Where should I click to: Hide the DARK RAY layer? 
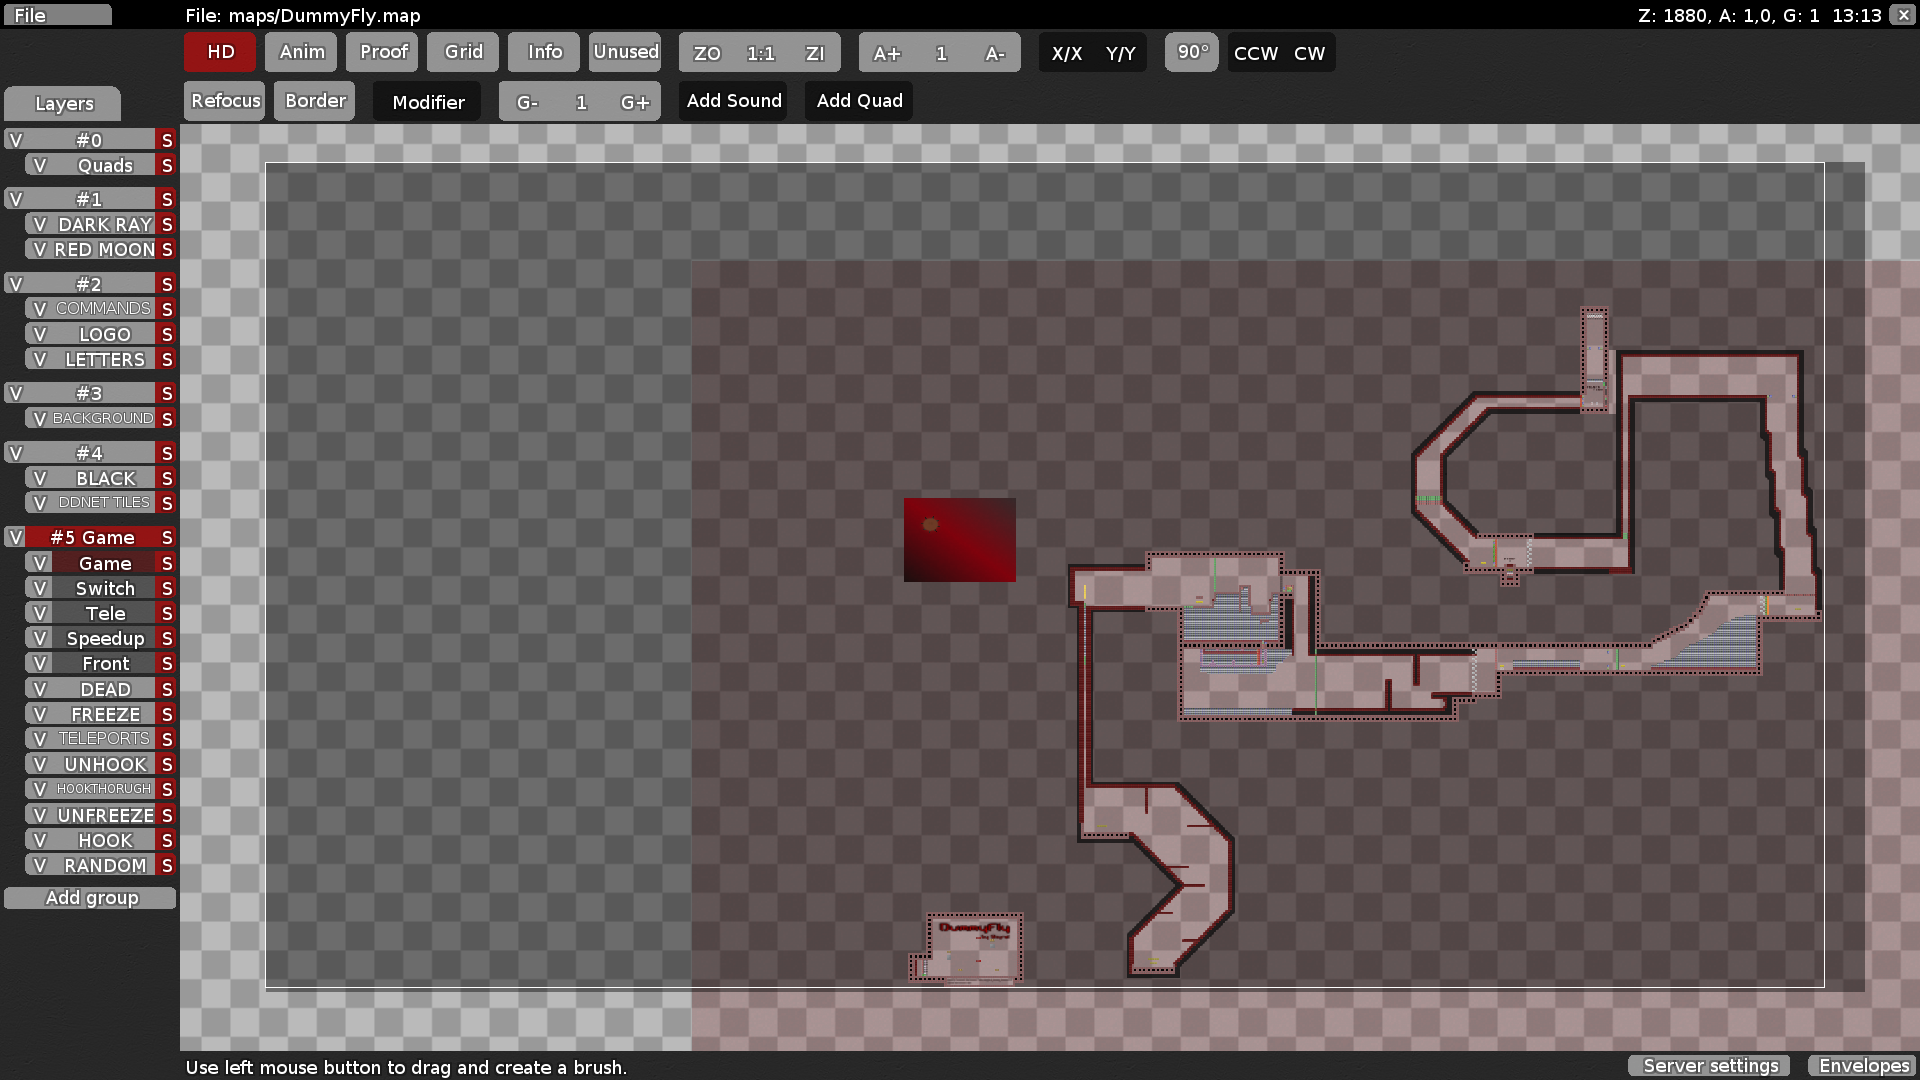38,224
